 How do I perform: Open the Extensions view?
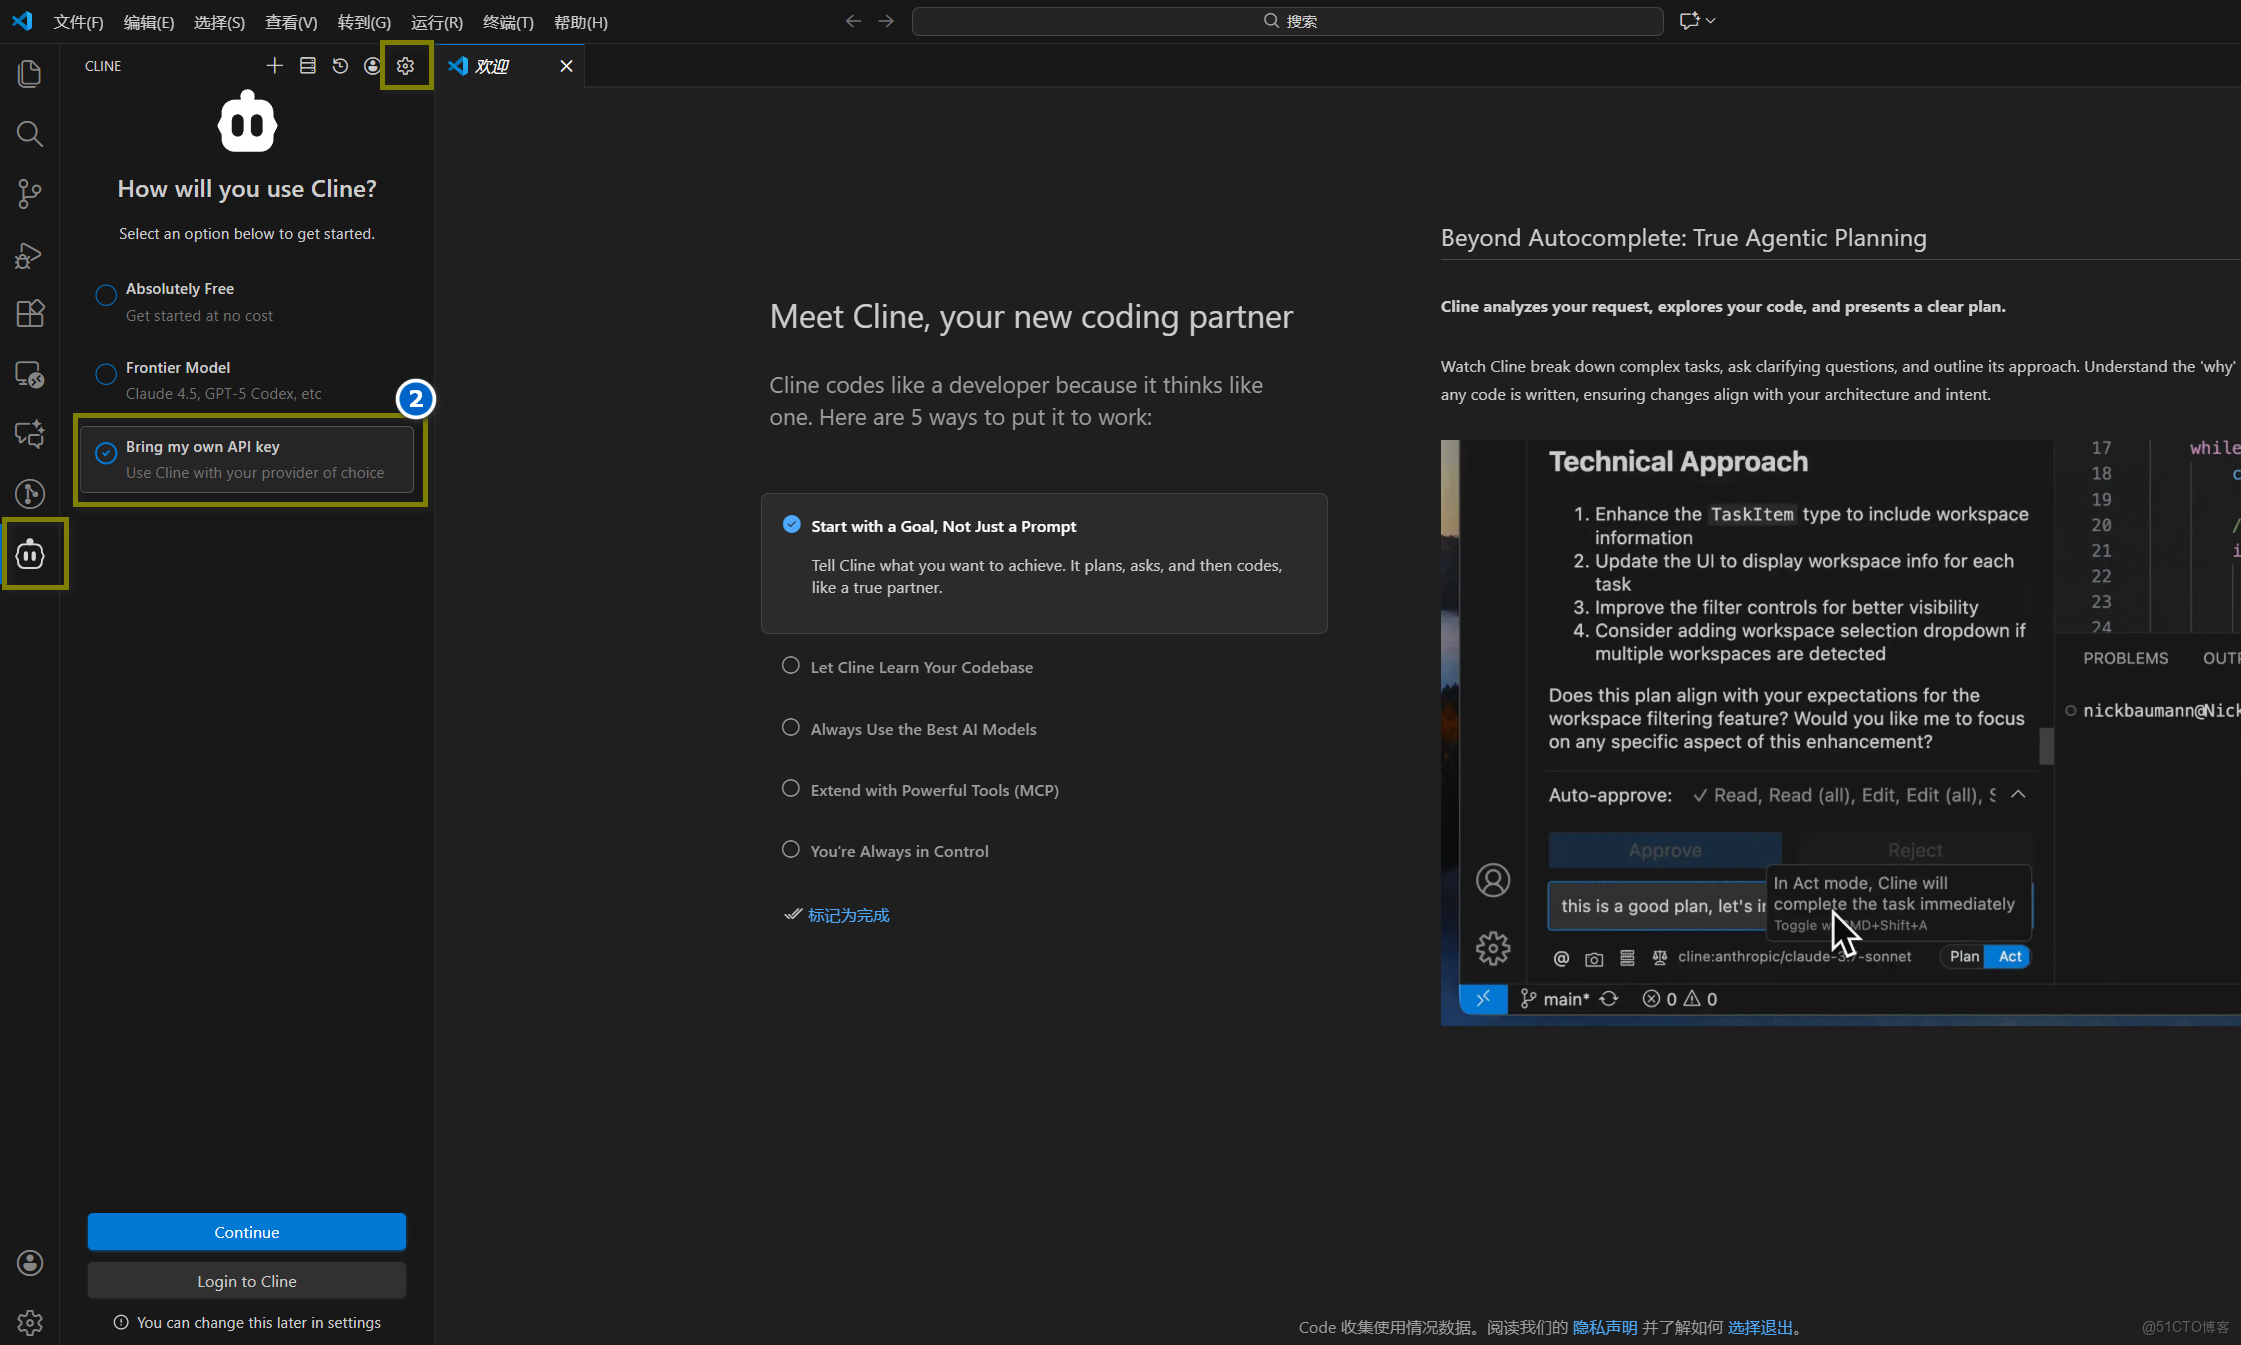(x=30, y=313)
